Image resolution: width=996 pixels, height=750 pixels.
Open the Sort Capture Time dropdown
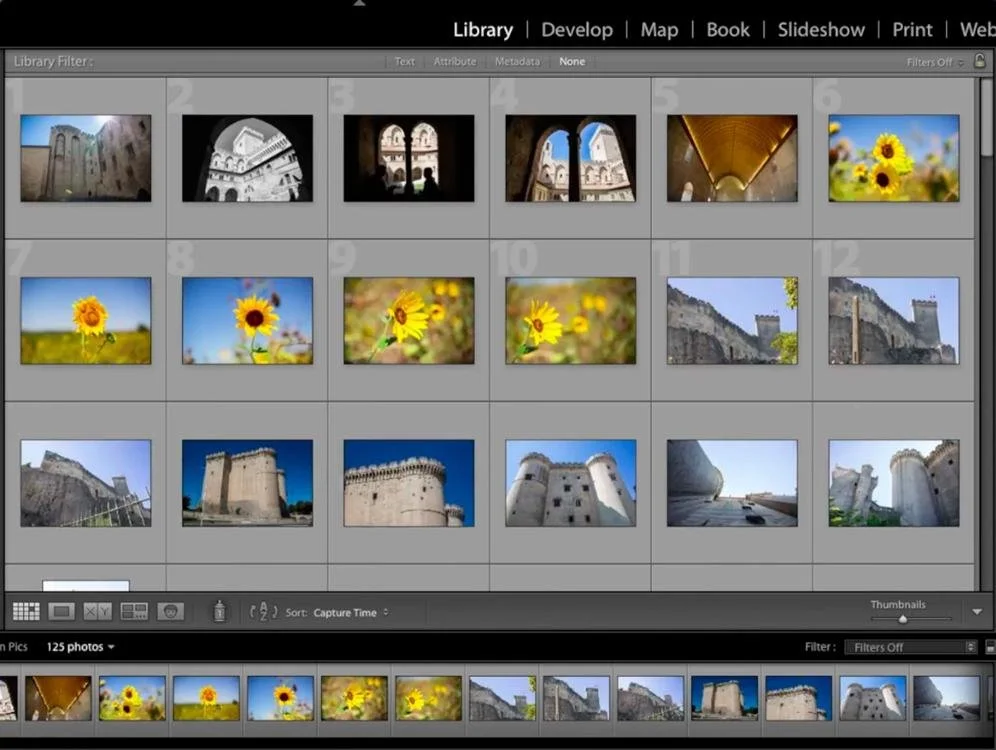tap(351, 613)
